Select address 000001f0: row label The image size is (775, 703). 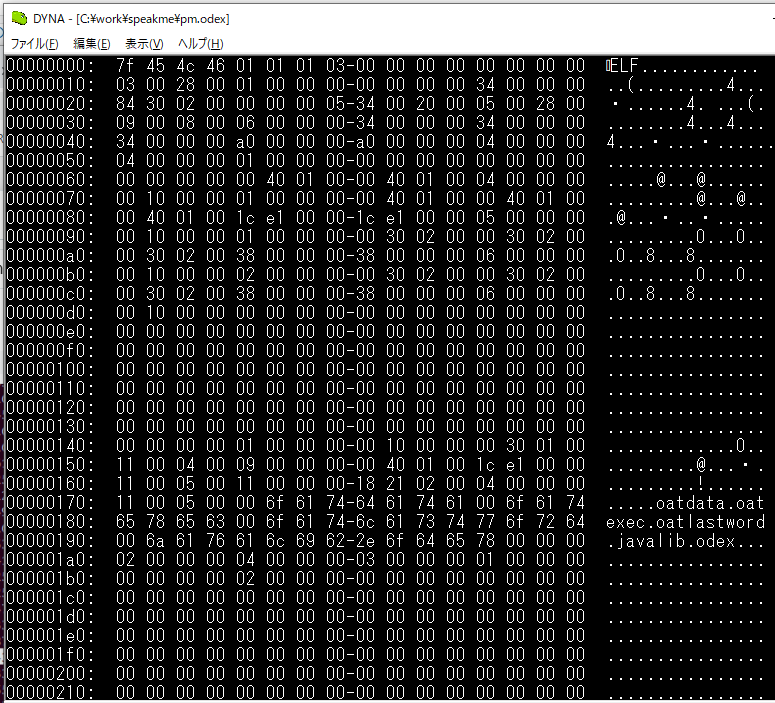pyautogui.click(x=50, y=655)
